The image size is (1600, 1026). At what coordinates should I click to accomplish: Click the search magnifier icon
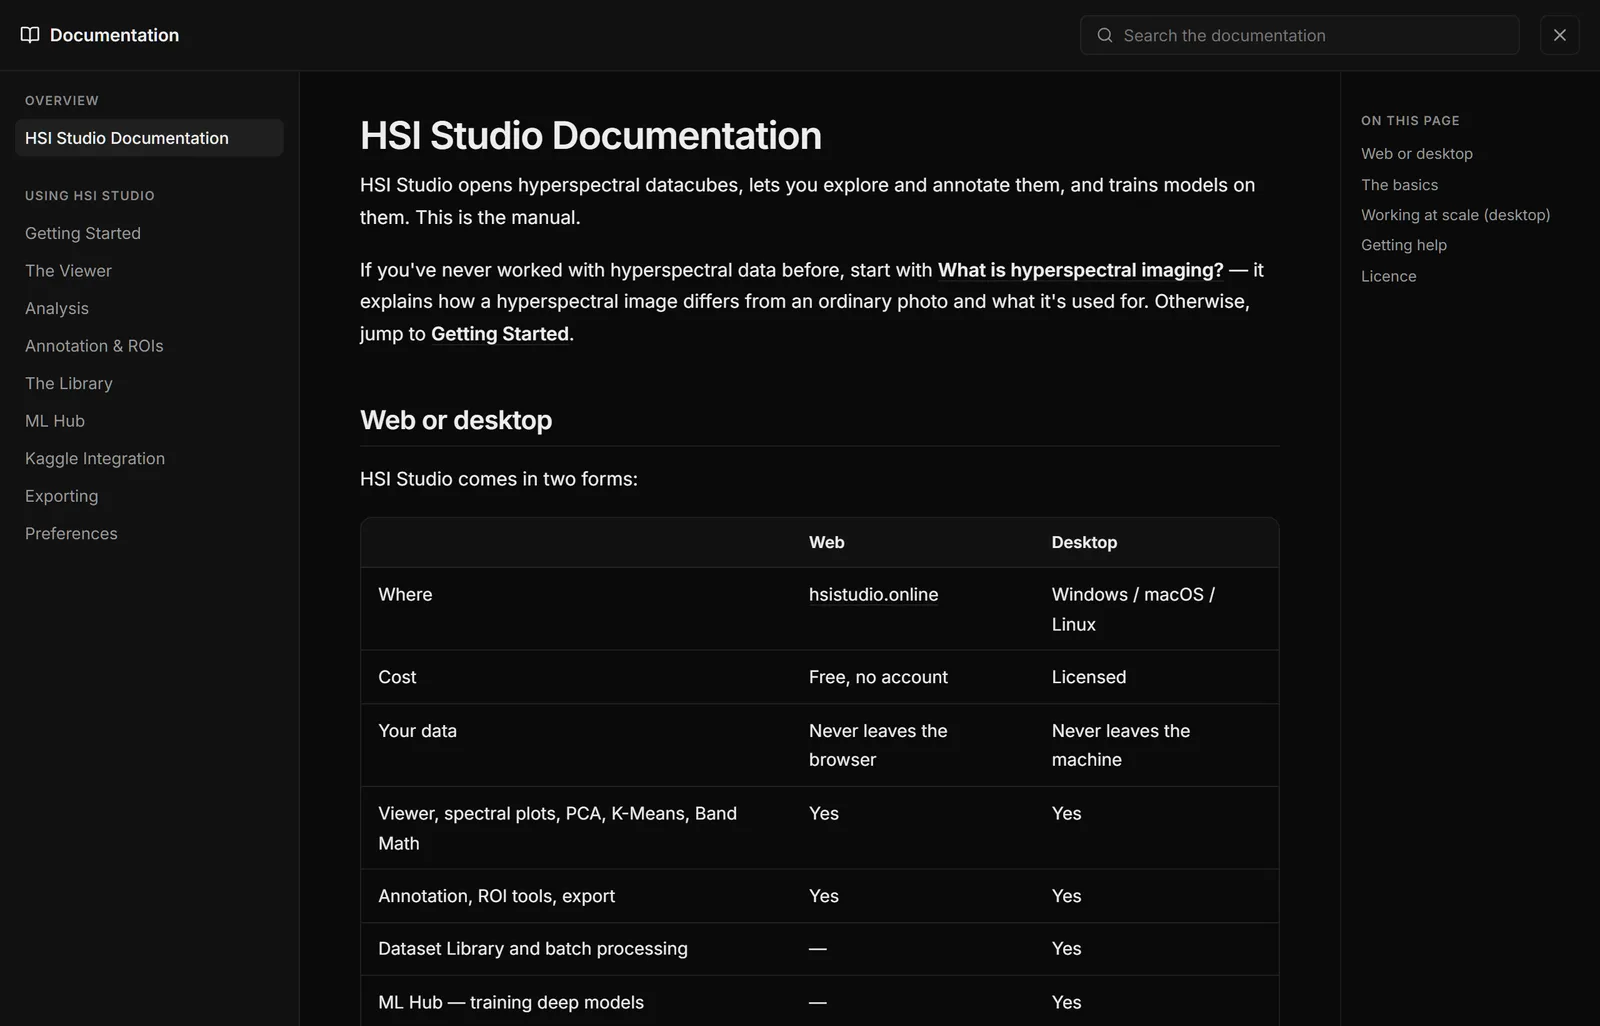(1105, 35)
